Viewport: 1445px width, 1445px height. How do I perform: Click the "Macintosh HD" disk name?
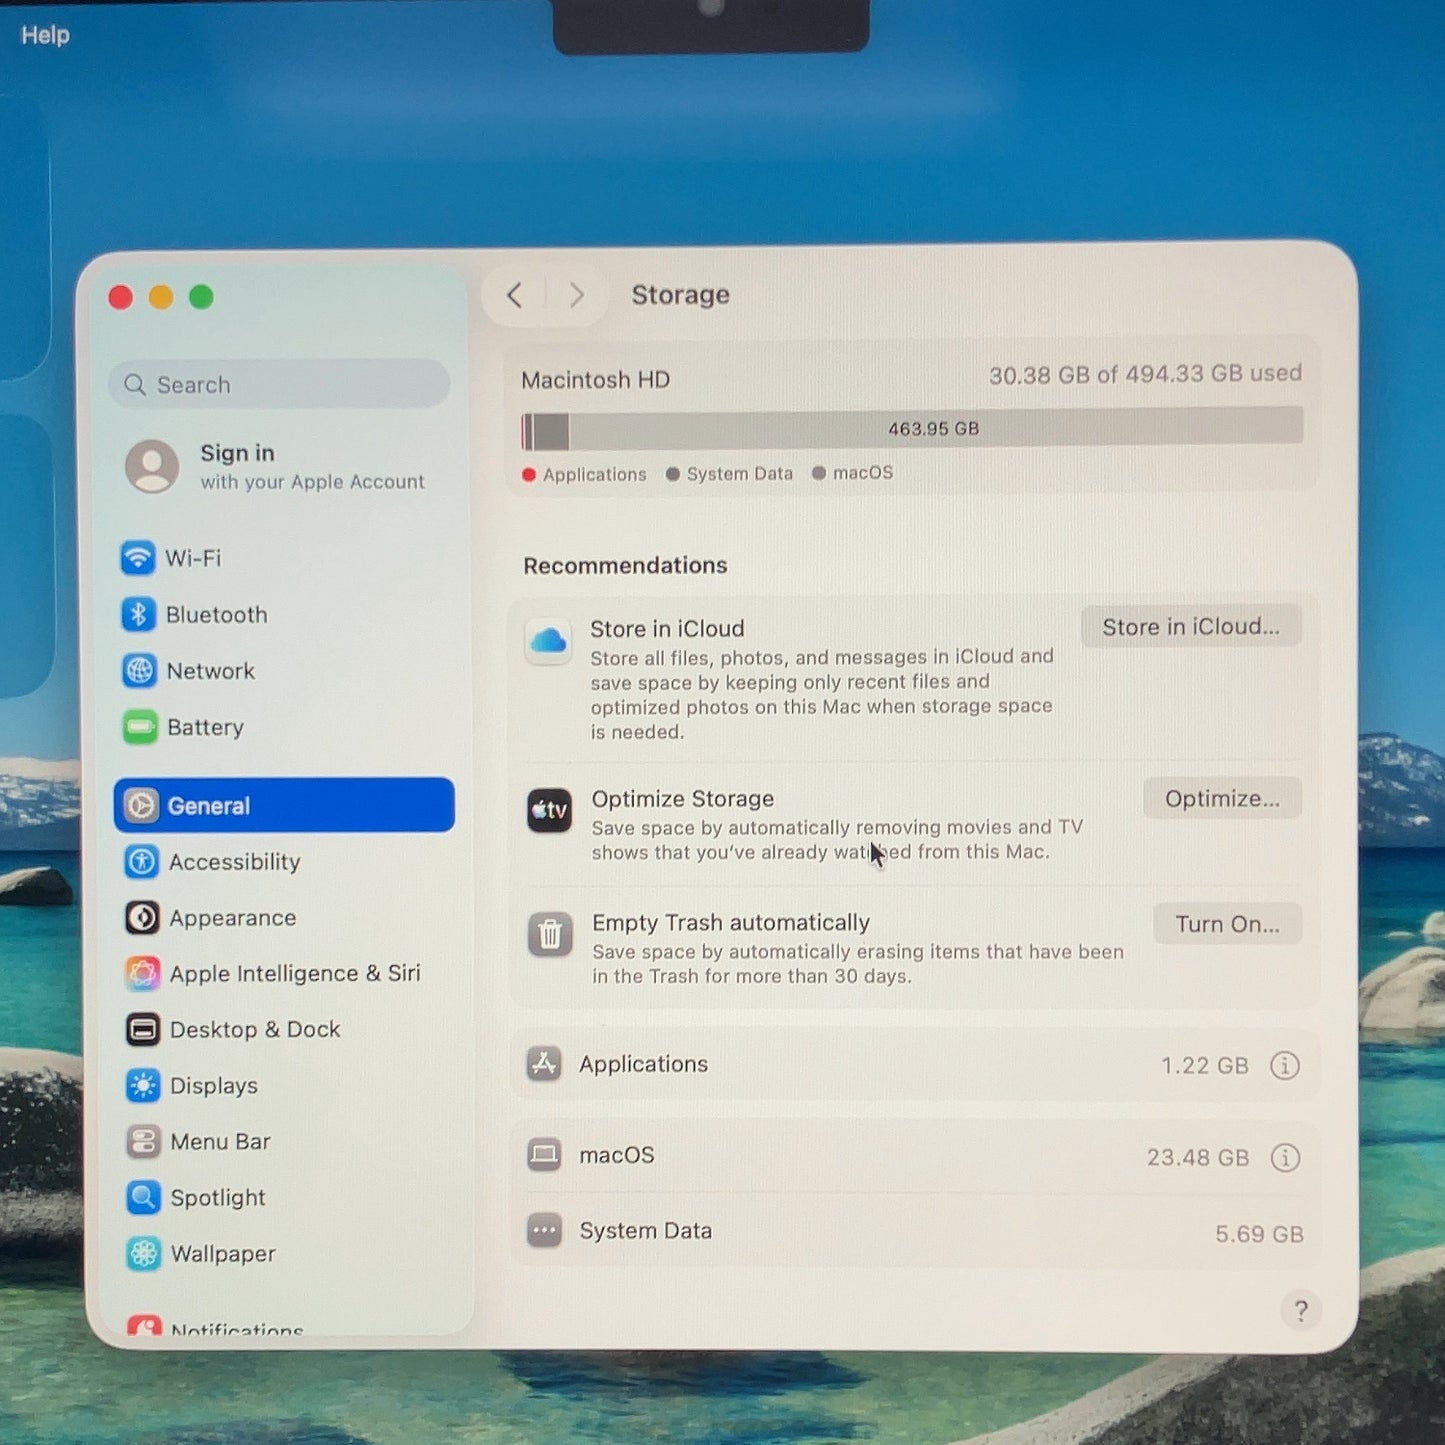tap(596, 380)
